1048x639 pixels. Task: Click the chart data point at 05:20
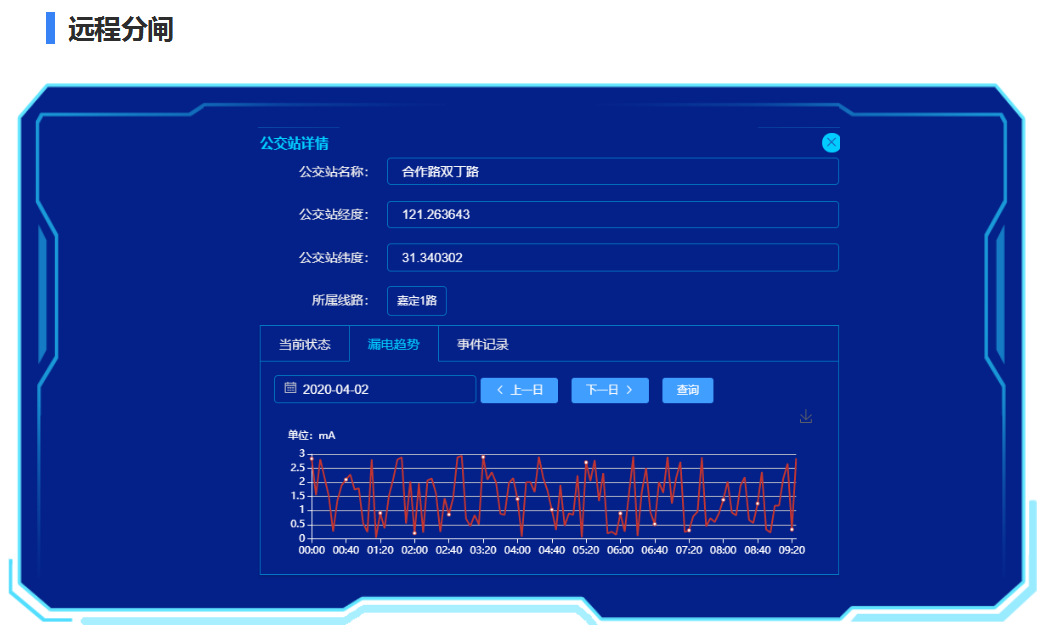pyautogui.click(x=586, y=463)
